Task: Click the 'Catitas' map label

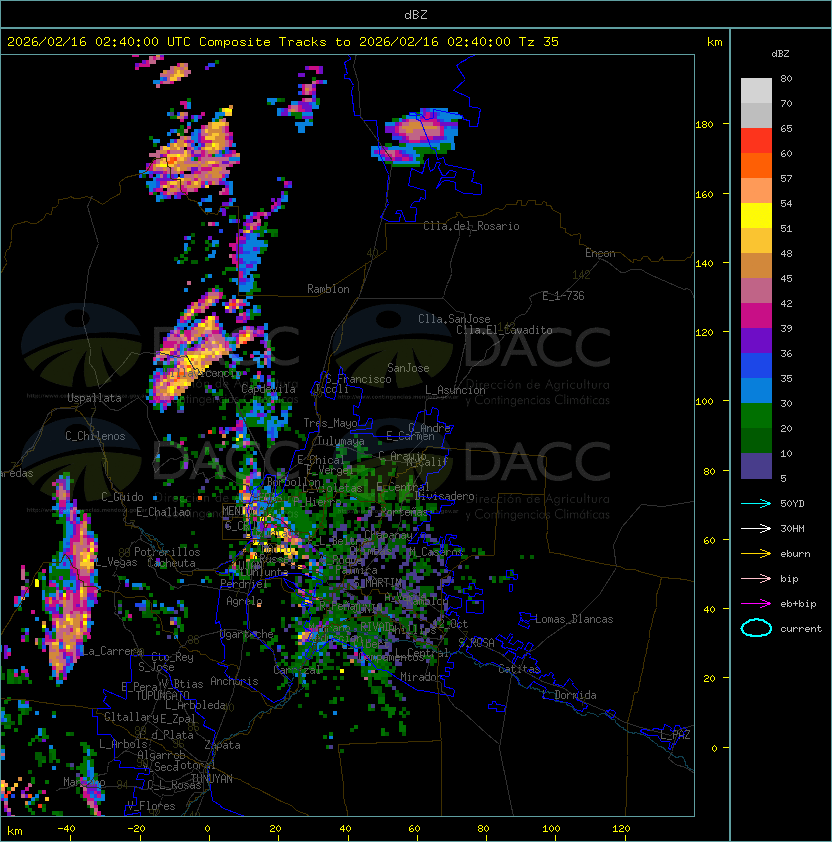Action: click(519, 669)
